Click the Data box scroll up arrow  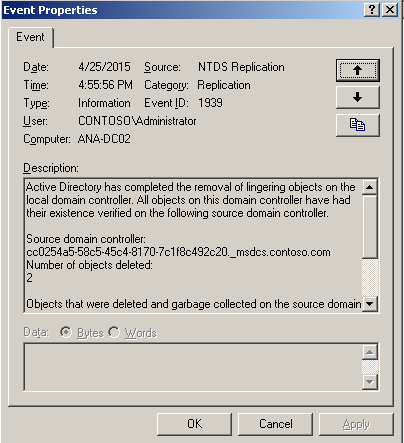(x=369, y=352)
